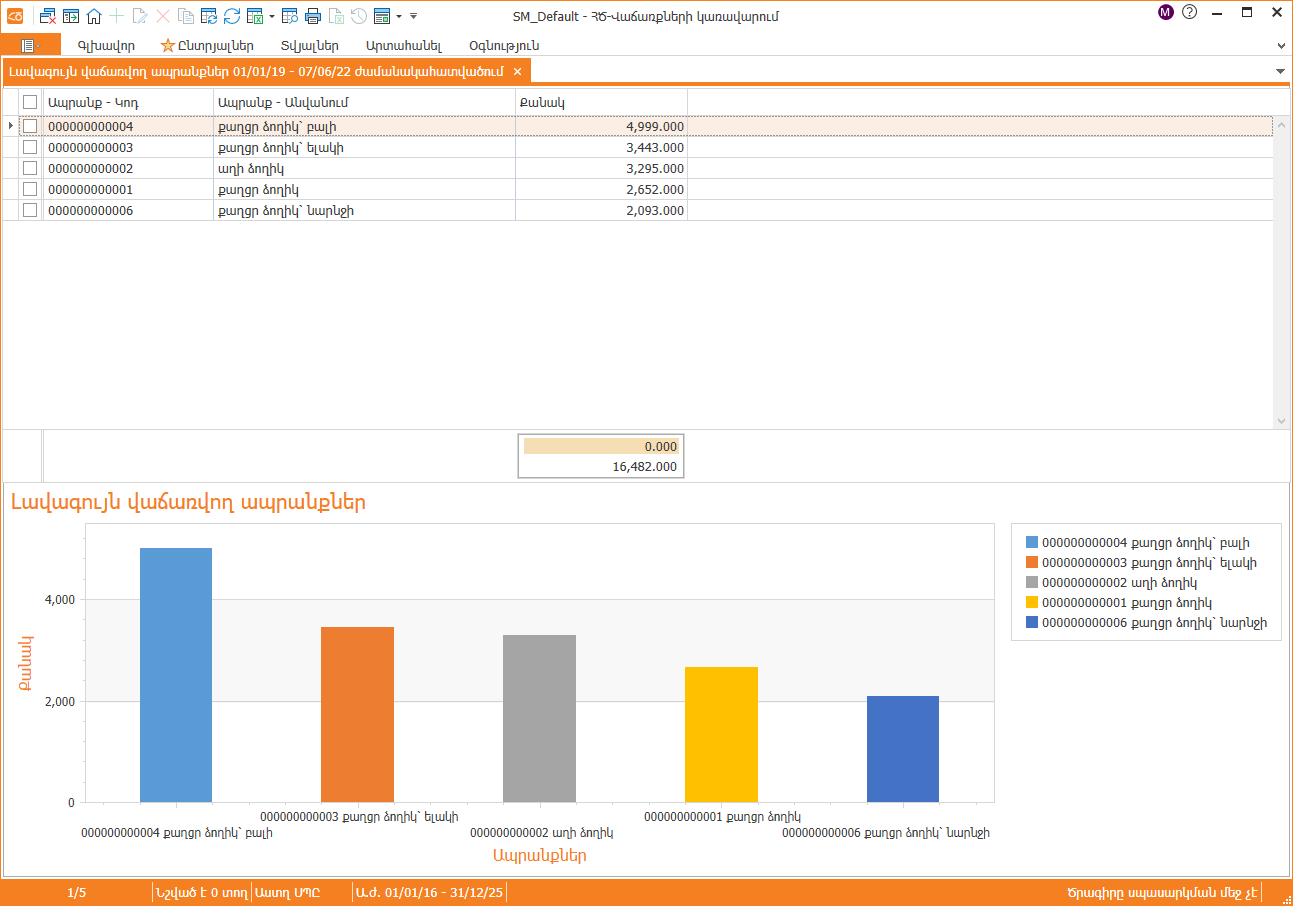The height and width of the screenshot is (906, 1293).
Task: Click the down arrow of table vertical scrollbar
Action: (1282, 422)
